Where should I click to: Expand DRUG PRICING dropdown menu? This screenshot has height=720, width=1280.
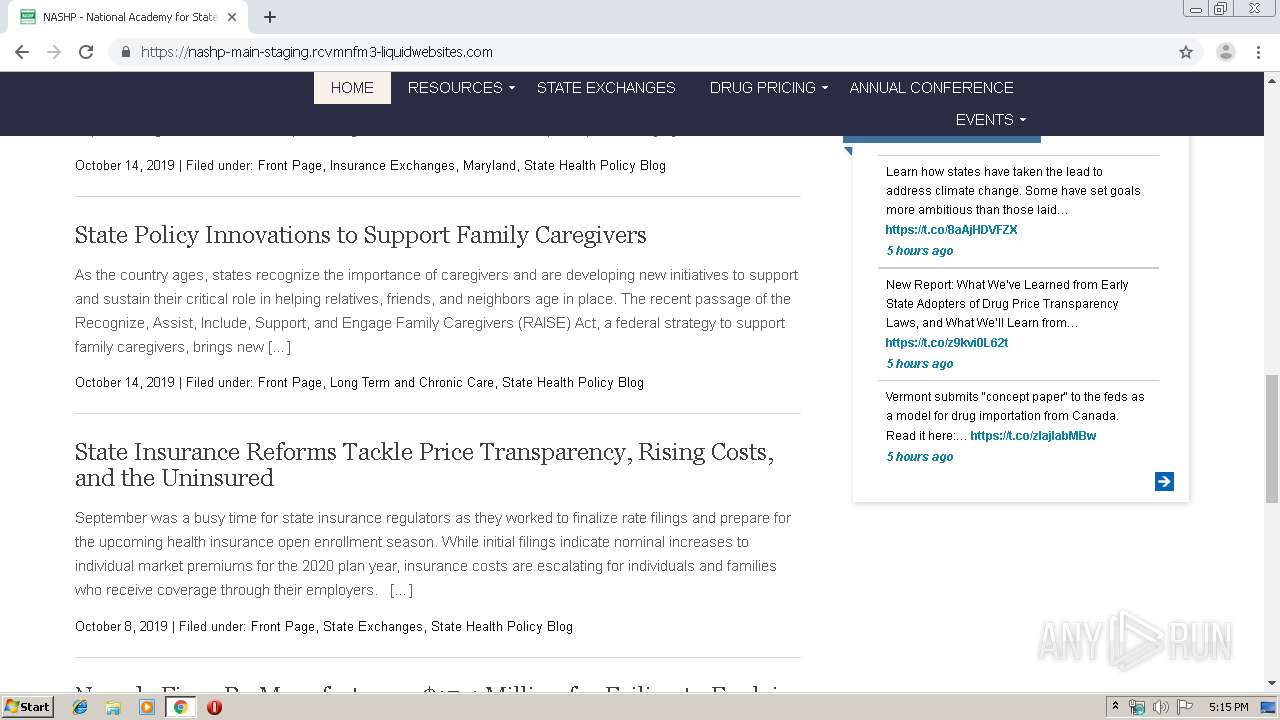point(768,88)
